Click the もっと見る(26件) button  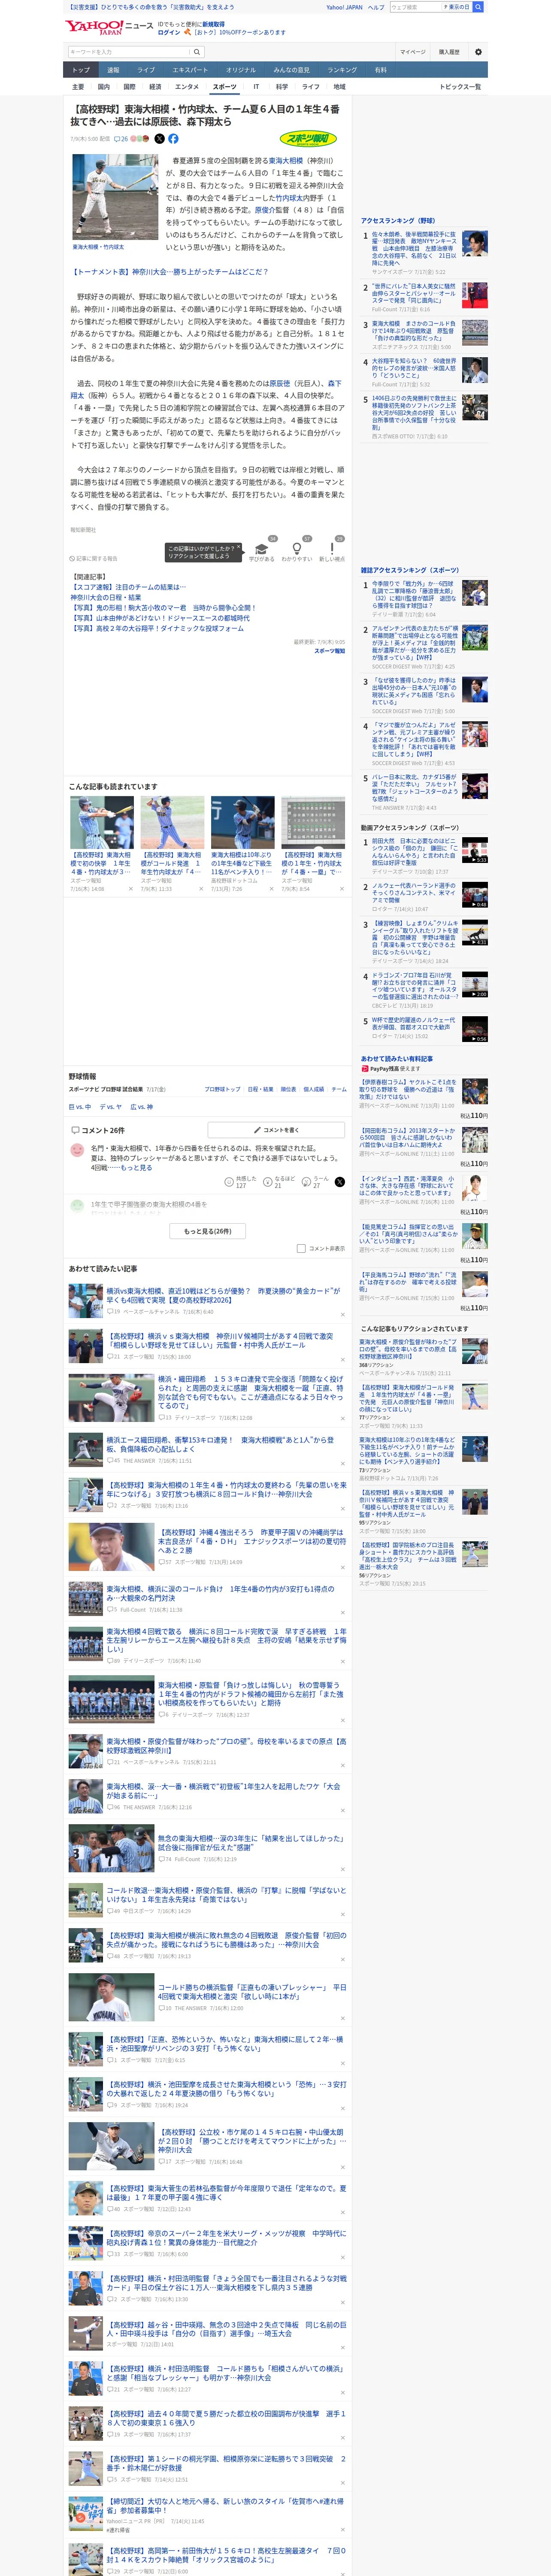tap(208, 1231)
